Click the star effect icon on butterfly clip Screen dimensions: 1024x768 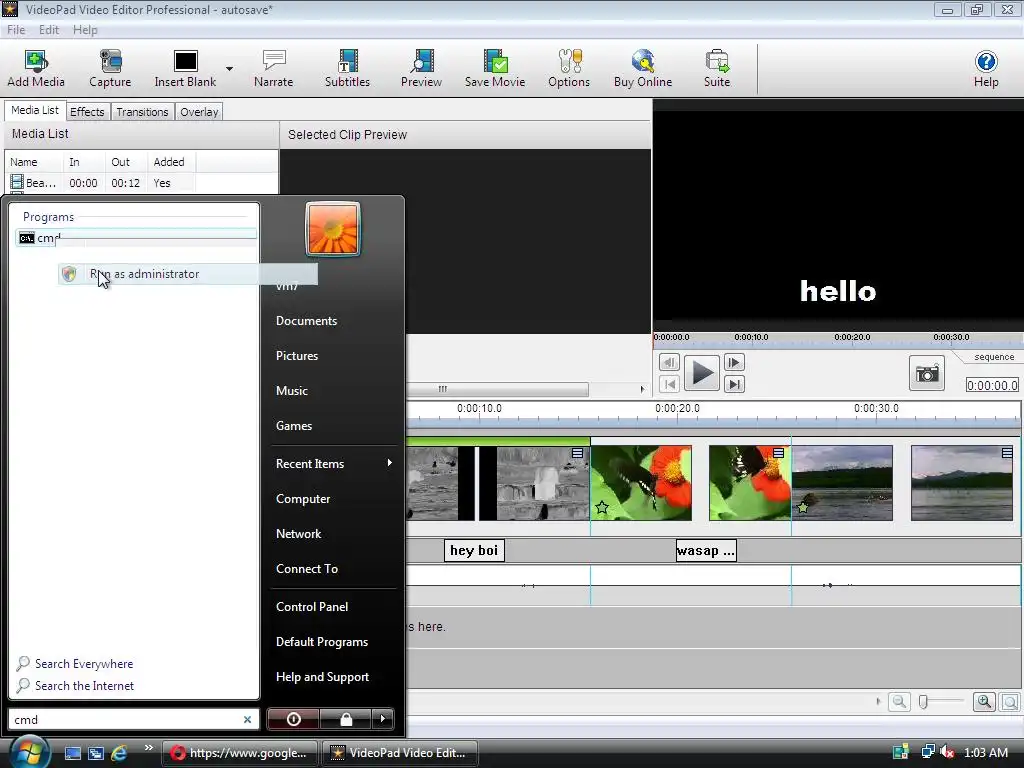coord(602,507)
